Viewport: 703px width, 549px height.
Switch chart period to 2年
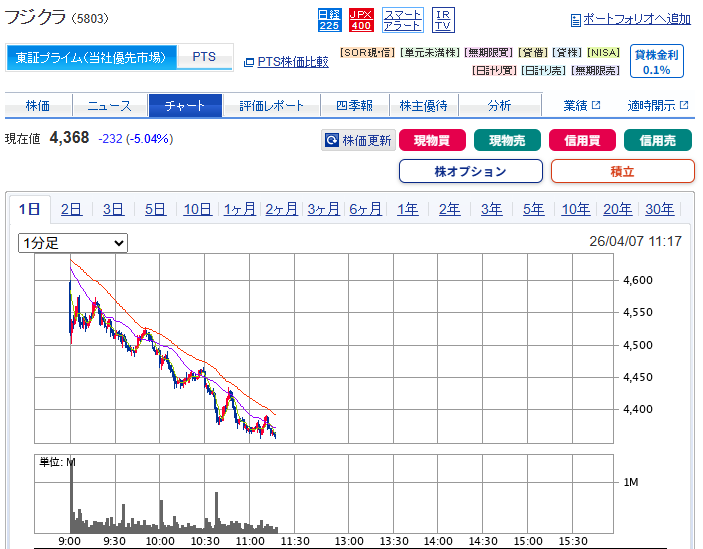[450, 209]
